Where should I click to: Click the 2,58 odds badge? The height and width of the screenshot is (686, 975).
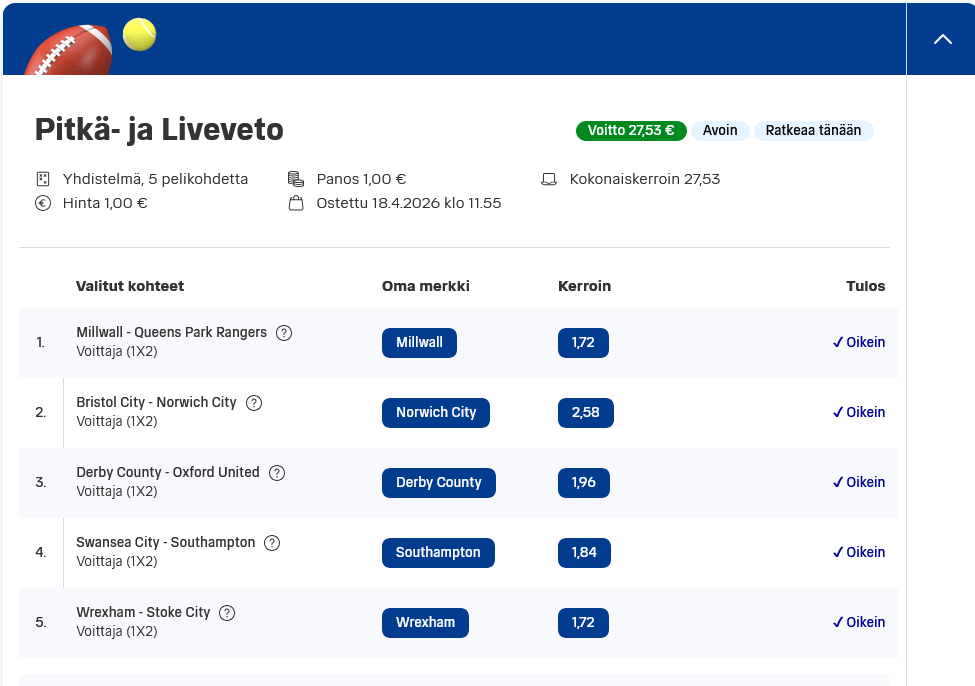pos(586,413)
